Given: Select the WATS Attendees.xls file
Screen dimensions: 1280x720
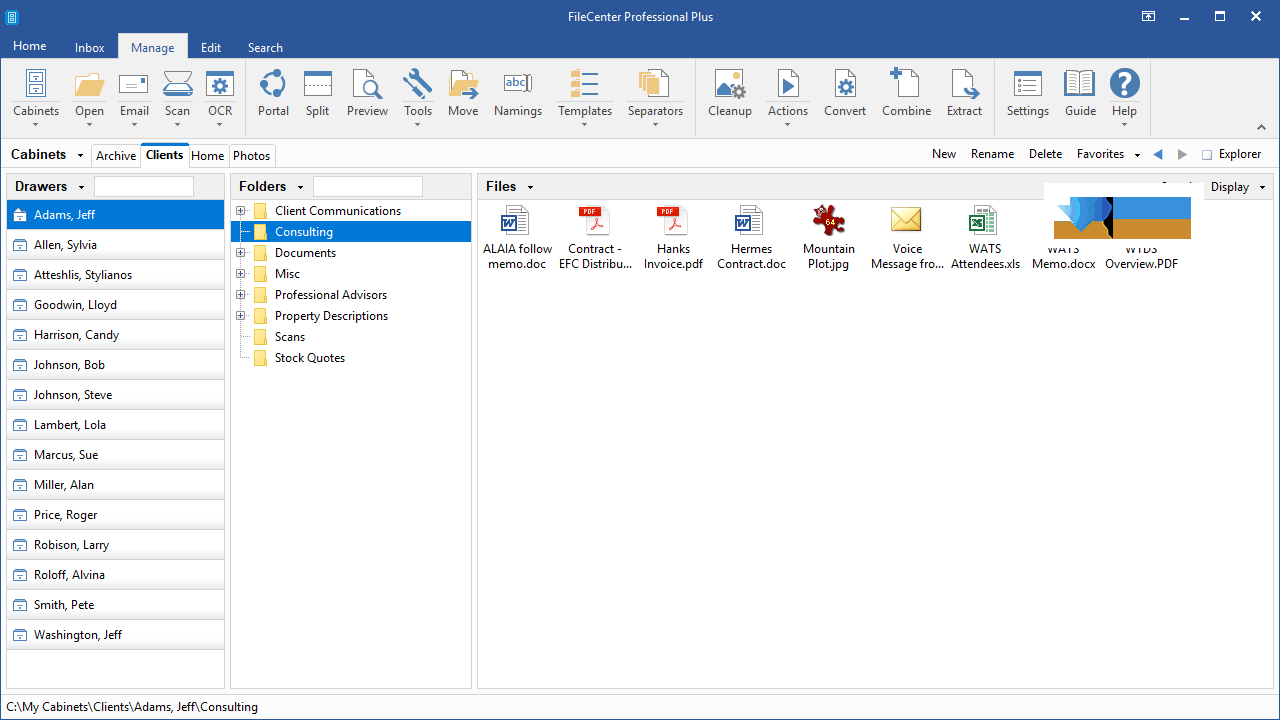Looking at the screenshot, I should coord(985,238).
